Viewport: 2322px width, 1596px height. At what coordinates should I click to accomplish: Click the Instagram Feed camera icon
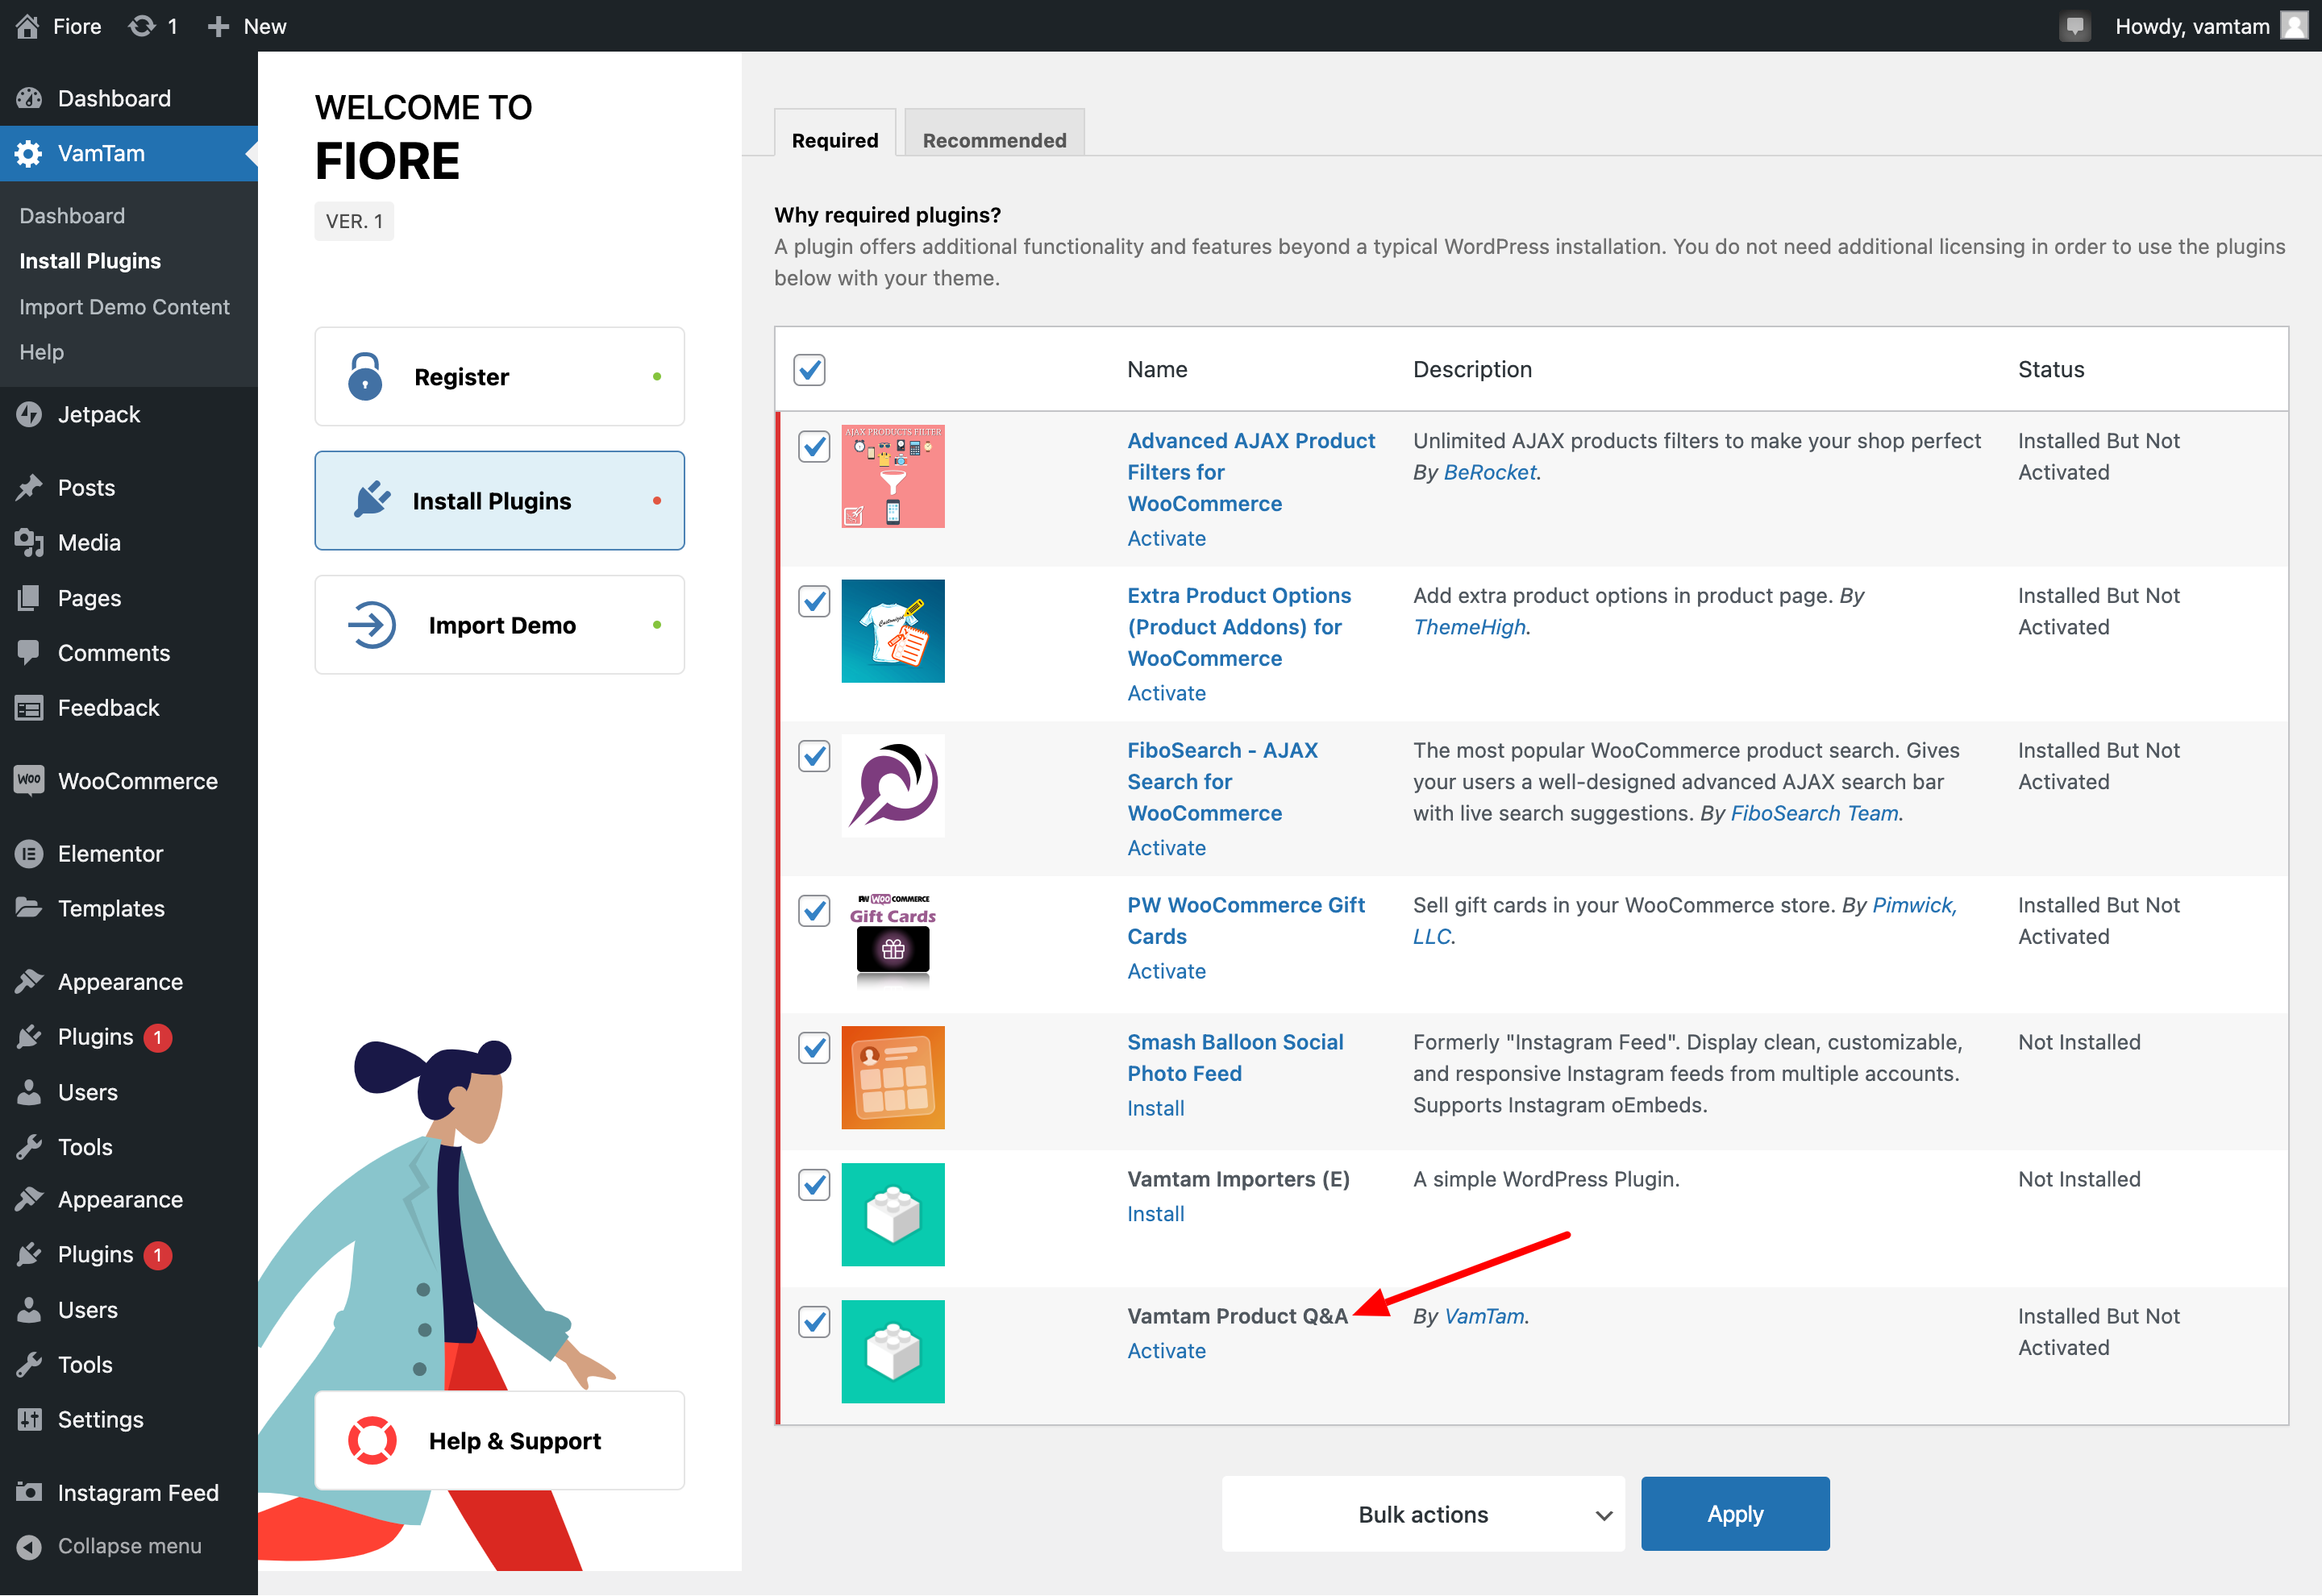pyautogui.click(x=29, y=1492)
